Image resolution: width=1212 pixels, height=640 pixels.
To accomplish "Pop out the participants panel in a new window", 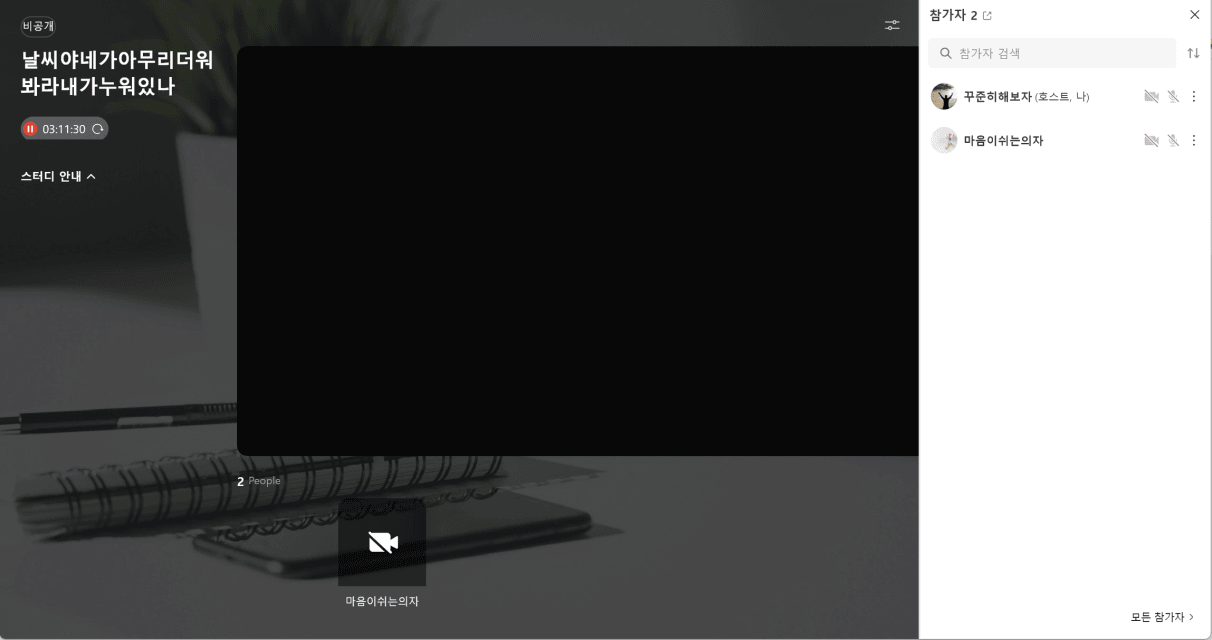I will (987, 16).
